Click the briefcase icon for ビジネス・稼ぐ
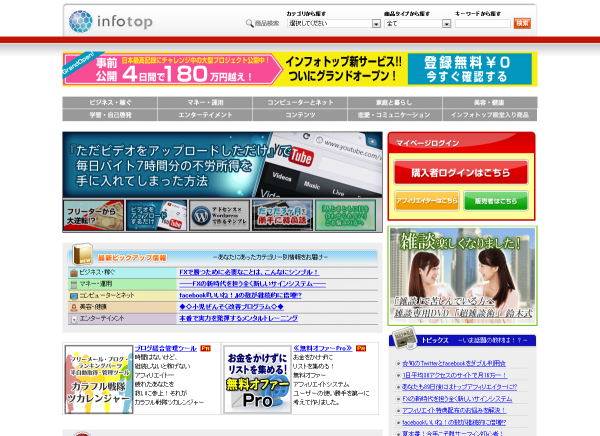Screen dimensions: 600x436 [x=74, y=272]
